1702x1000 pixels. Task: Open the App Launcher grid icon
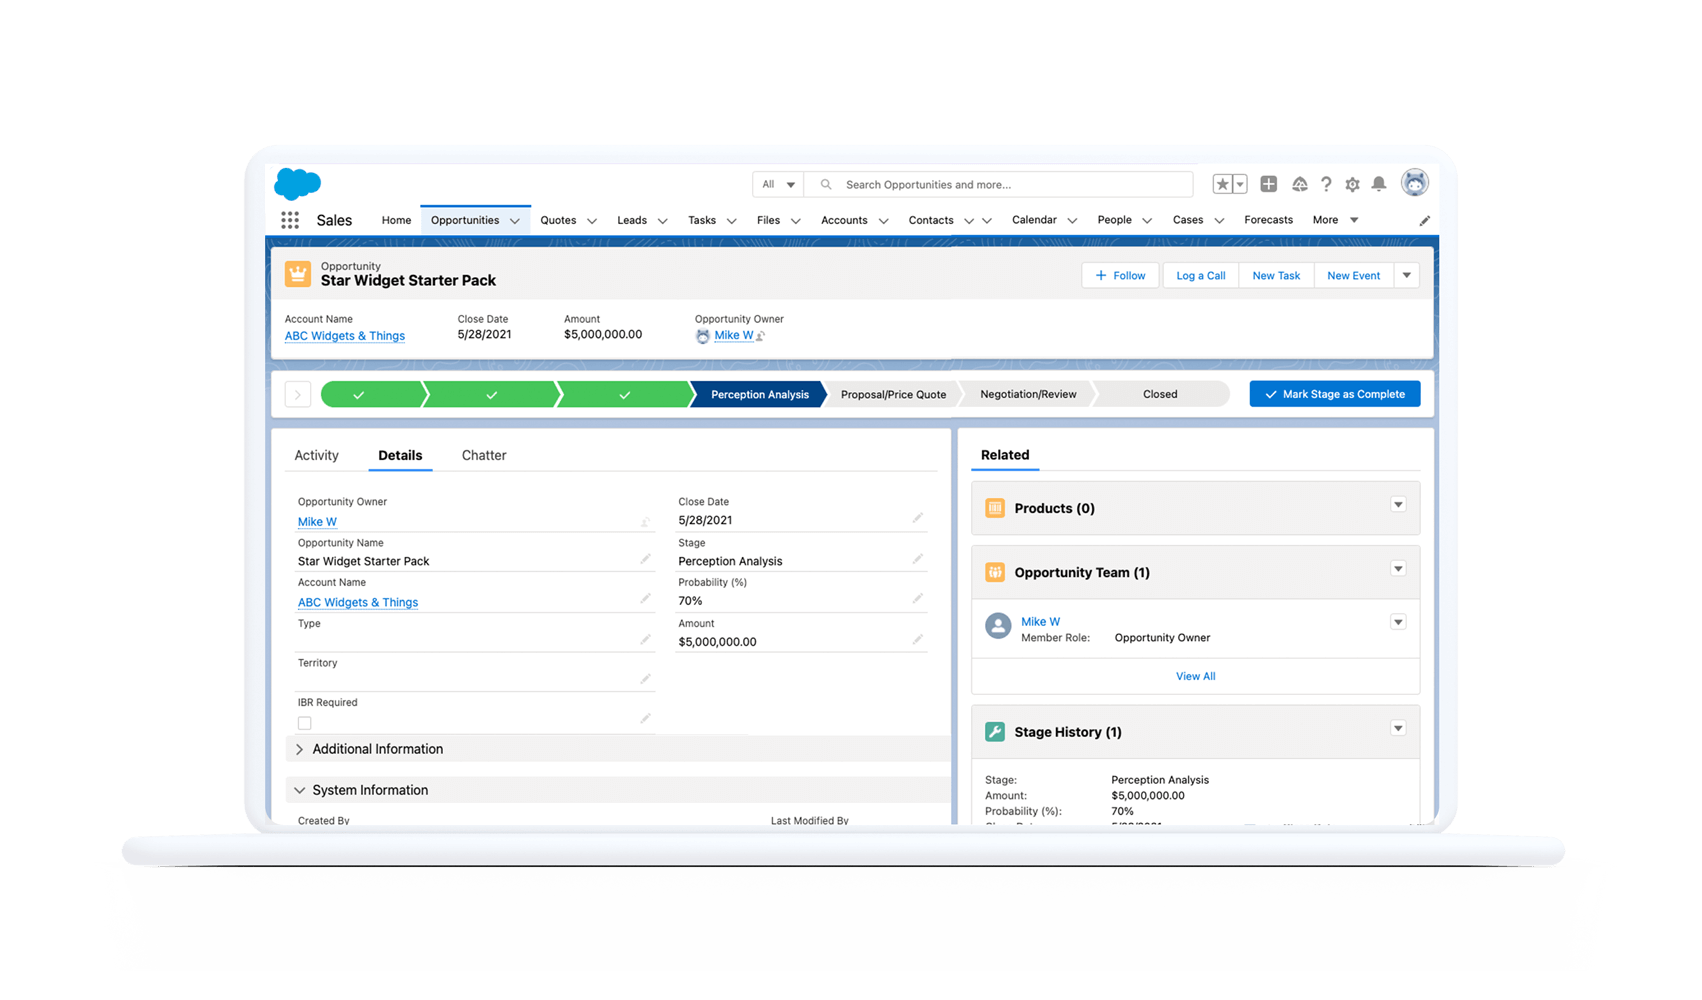[290, 220]
